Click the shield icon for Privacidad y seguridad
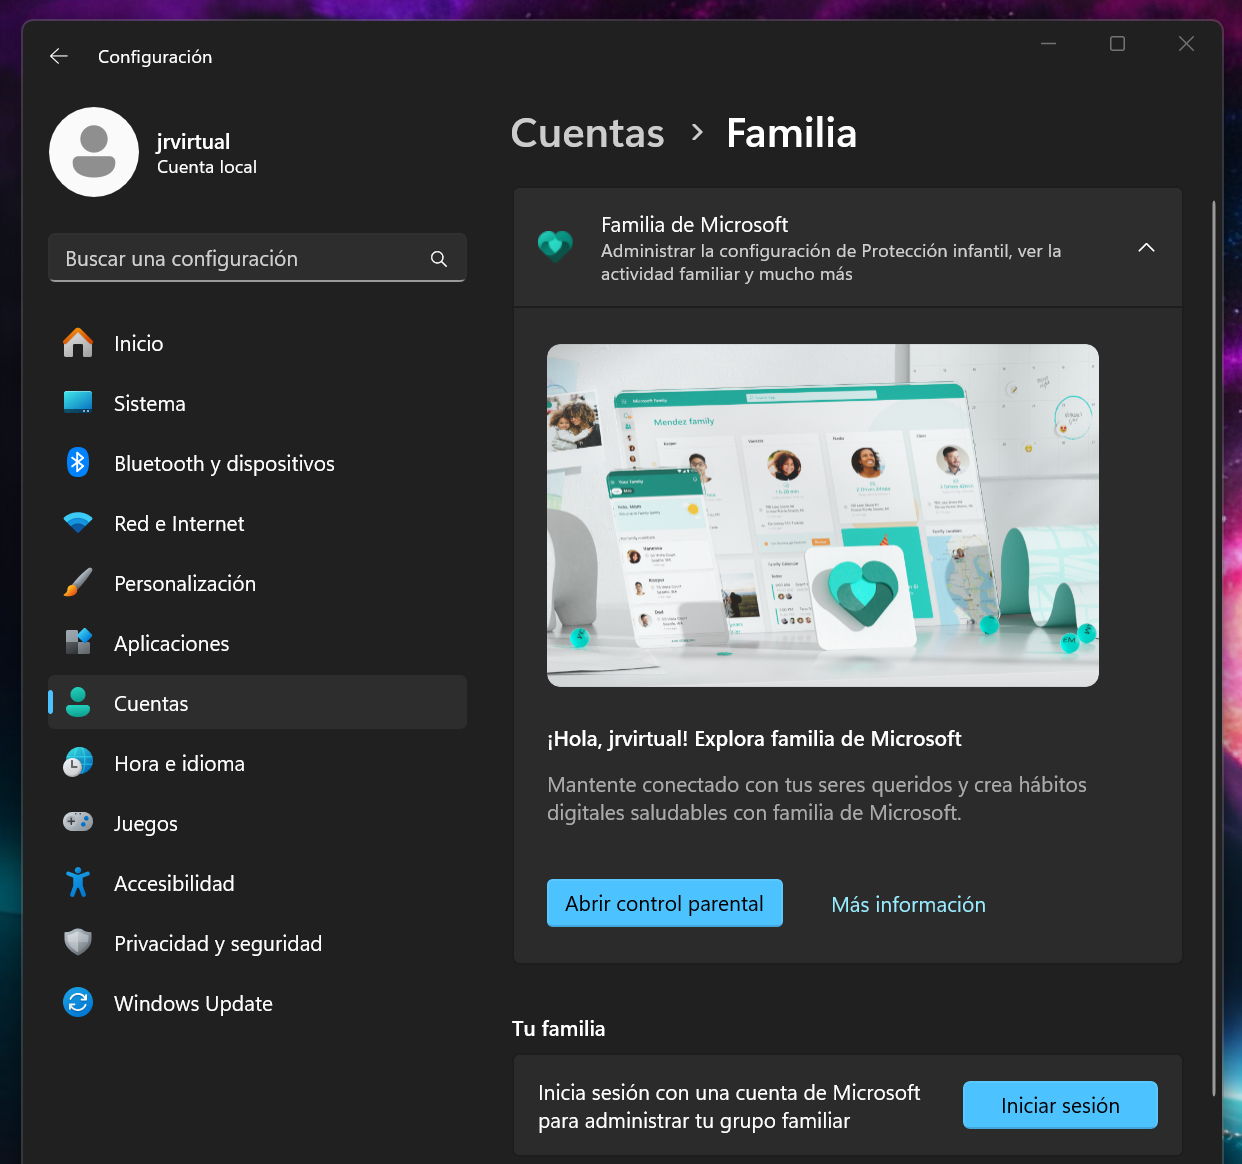 click(78, 942)
